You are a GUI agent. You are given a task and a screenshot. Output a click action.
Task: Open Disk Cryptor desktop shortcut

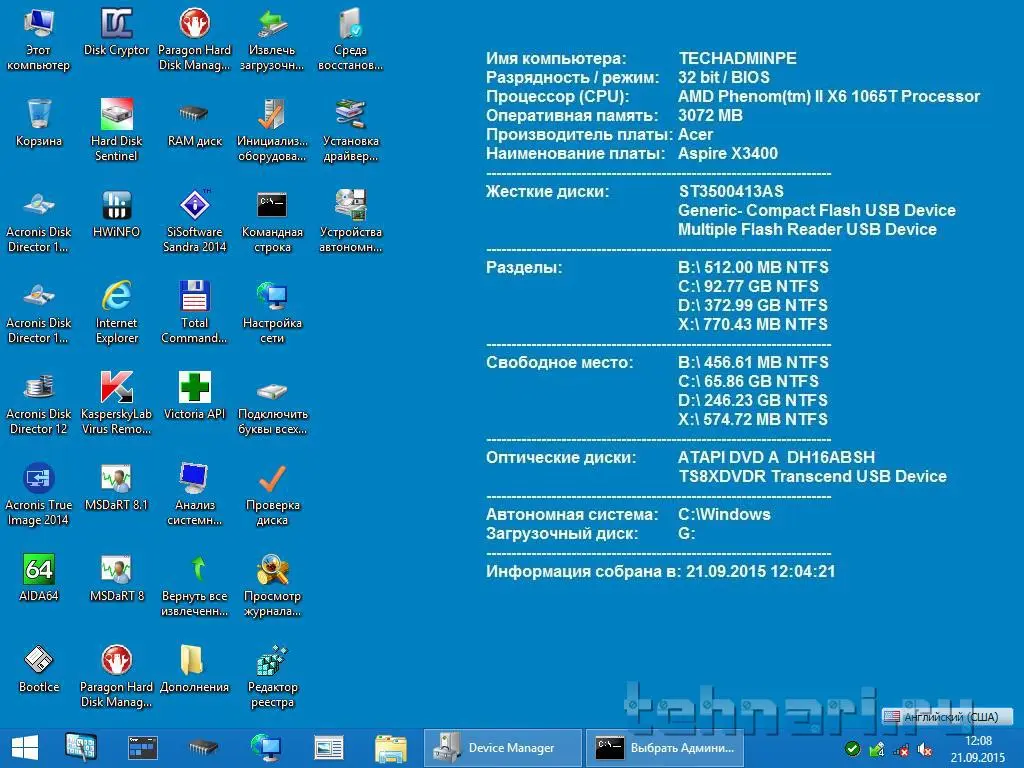116,24
